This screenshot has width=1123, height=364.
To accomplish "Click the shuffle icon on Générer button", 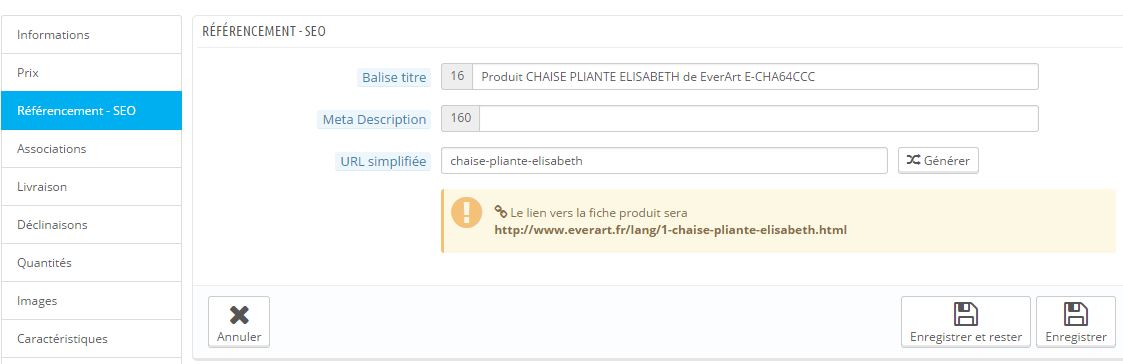I will [x=914, y=161].
